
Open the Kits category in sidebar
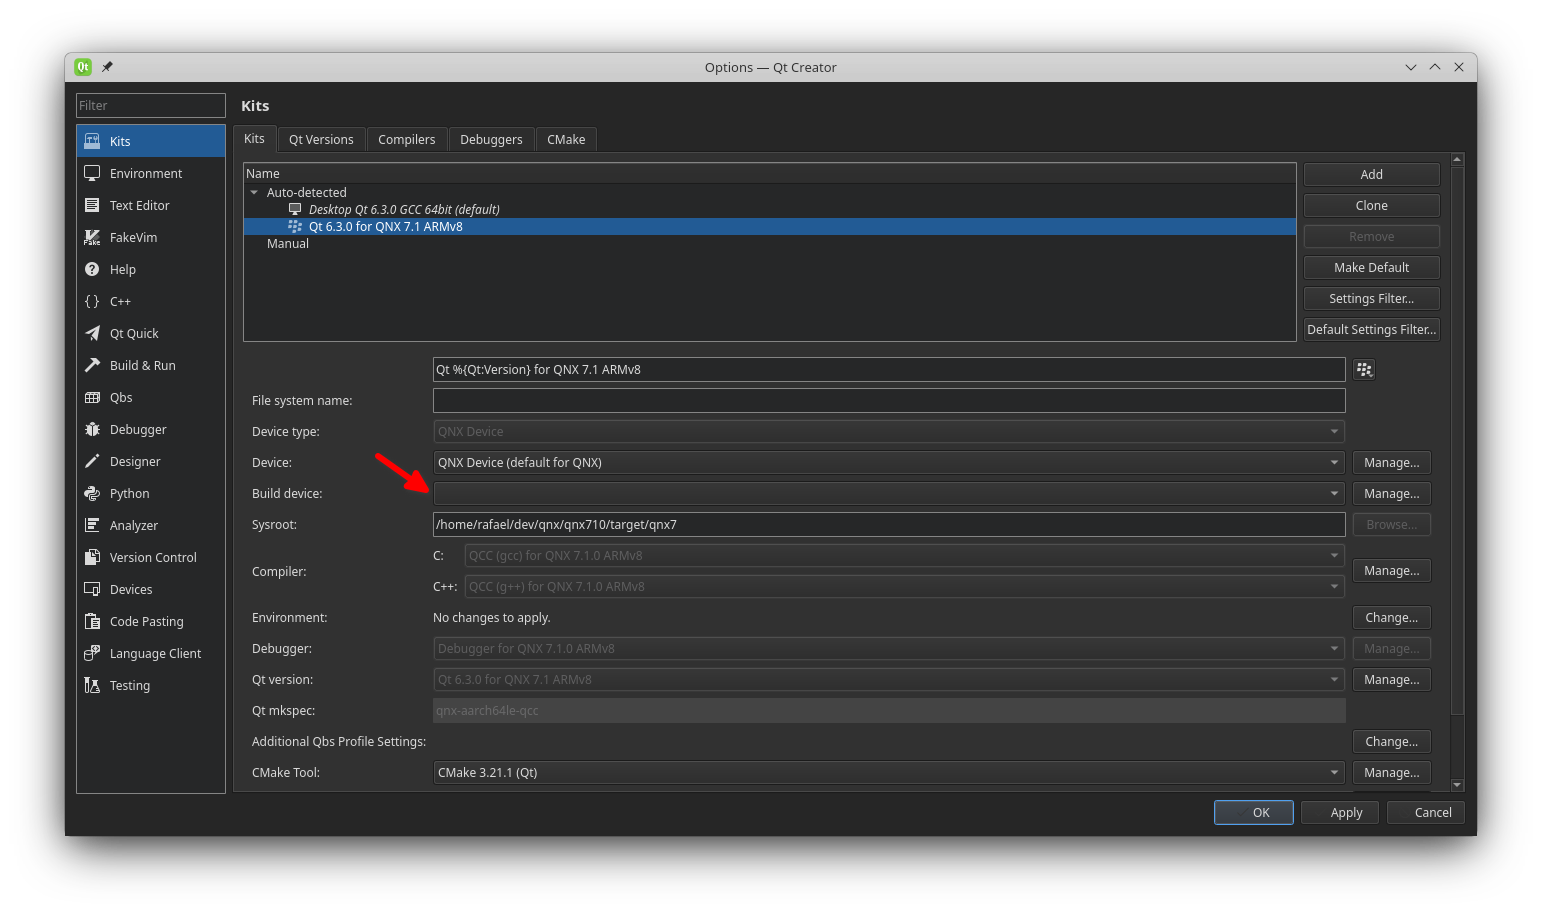pos(151,141)
